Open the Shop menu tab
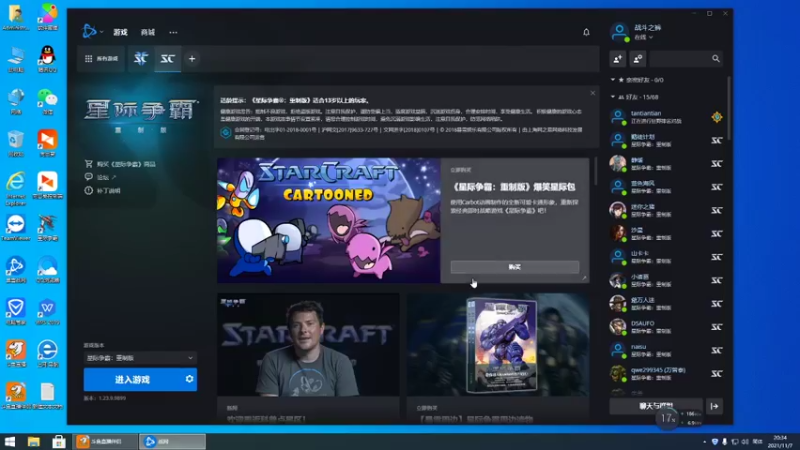 pos(148,32)
